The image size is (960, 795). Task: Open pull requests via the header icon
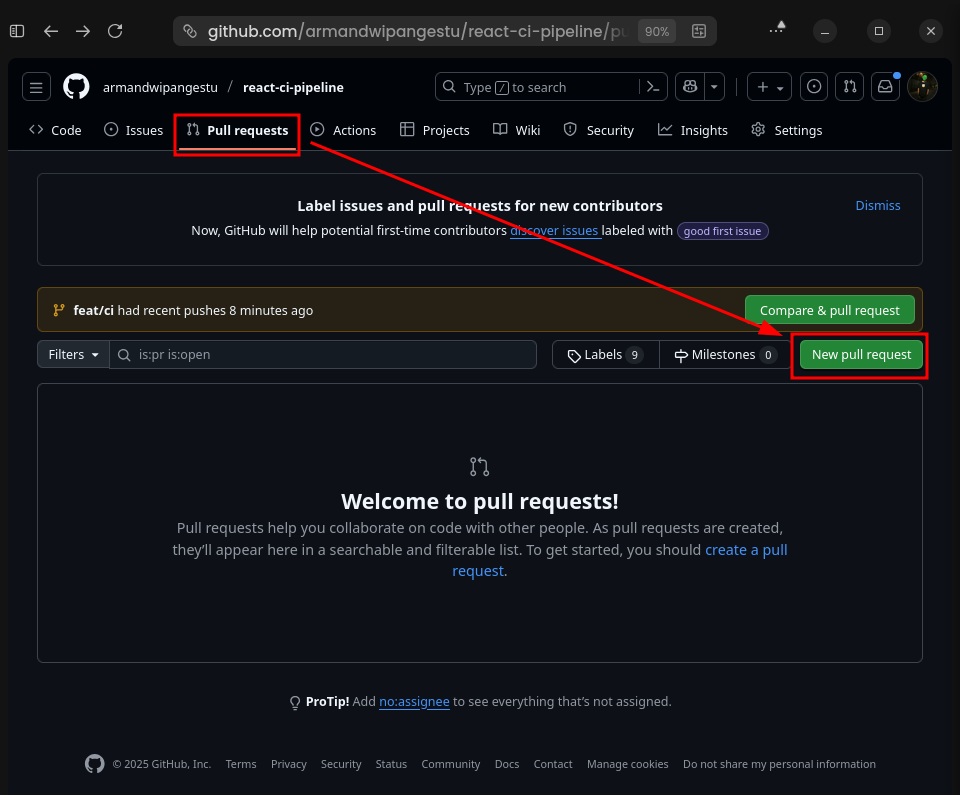point(849,87)
